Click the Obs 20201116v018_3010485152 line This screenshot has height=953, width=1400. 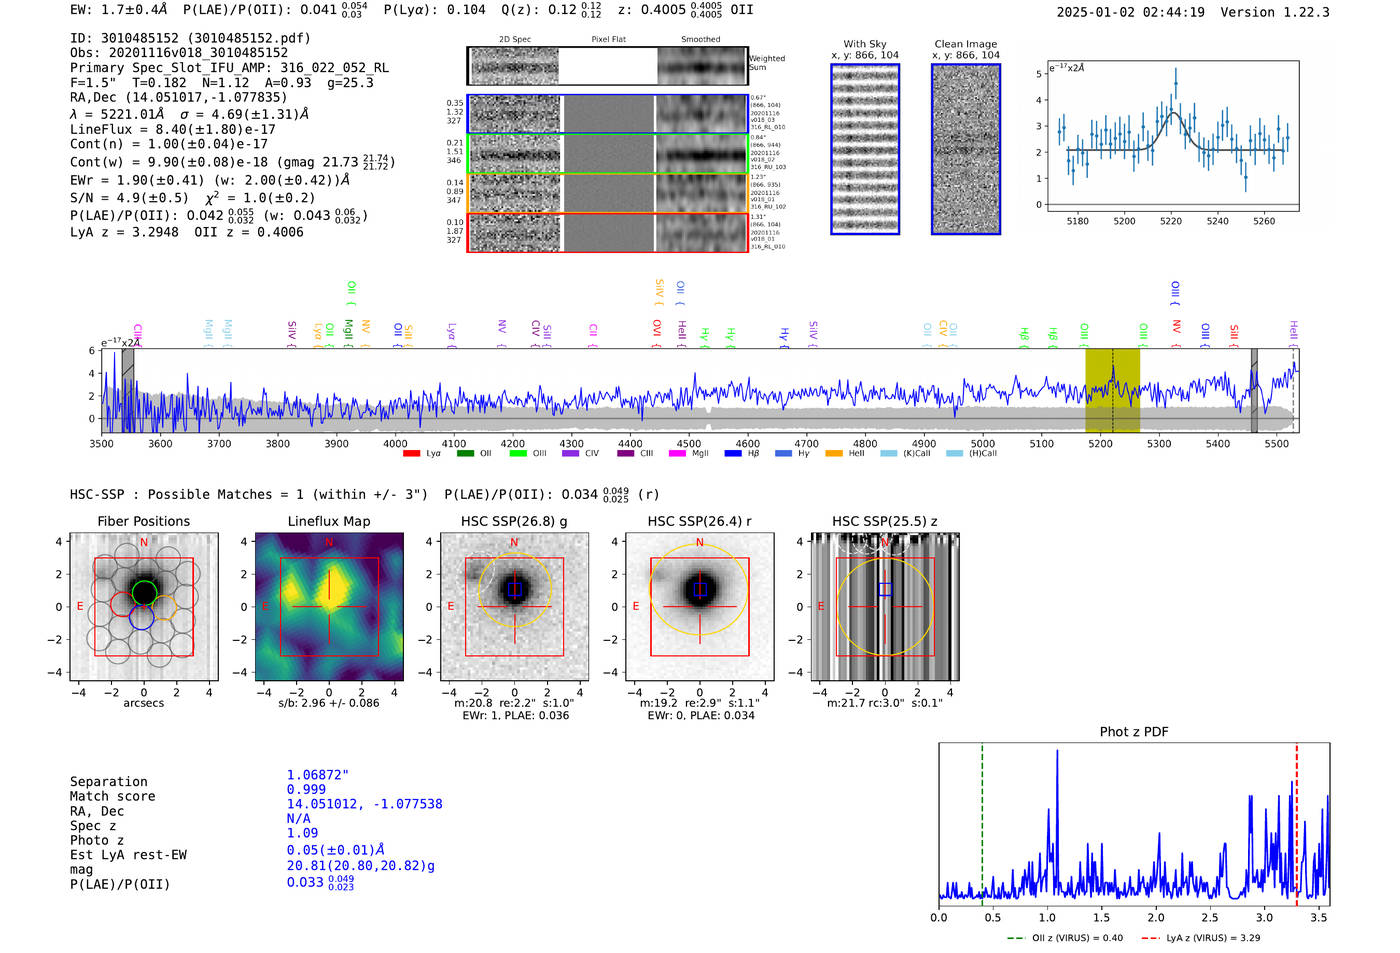coord(179,53)
